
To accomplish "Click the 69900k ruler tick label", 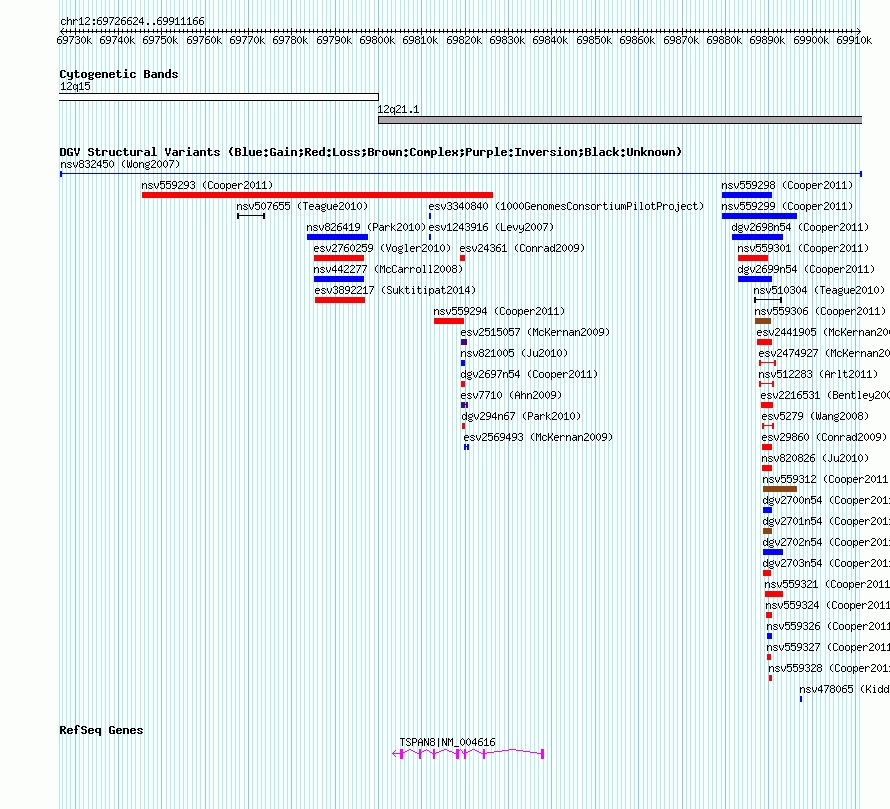I will [811, 40].
